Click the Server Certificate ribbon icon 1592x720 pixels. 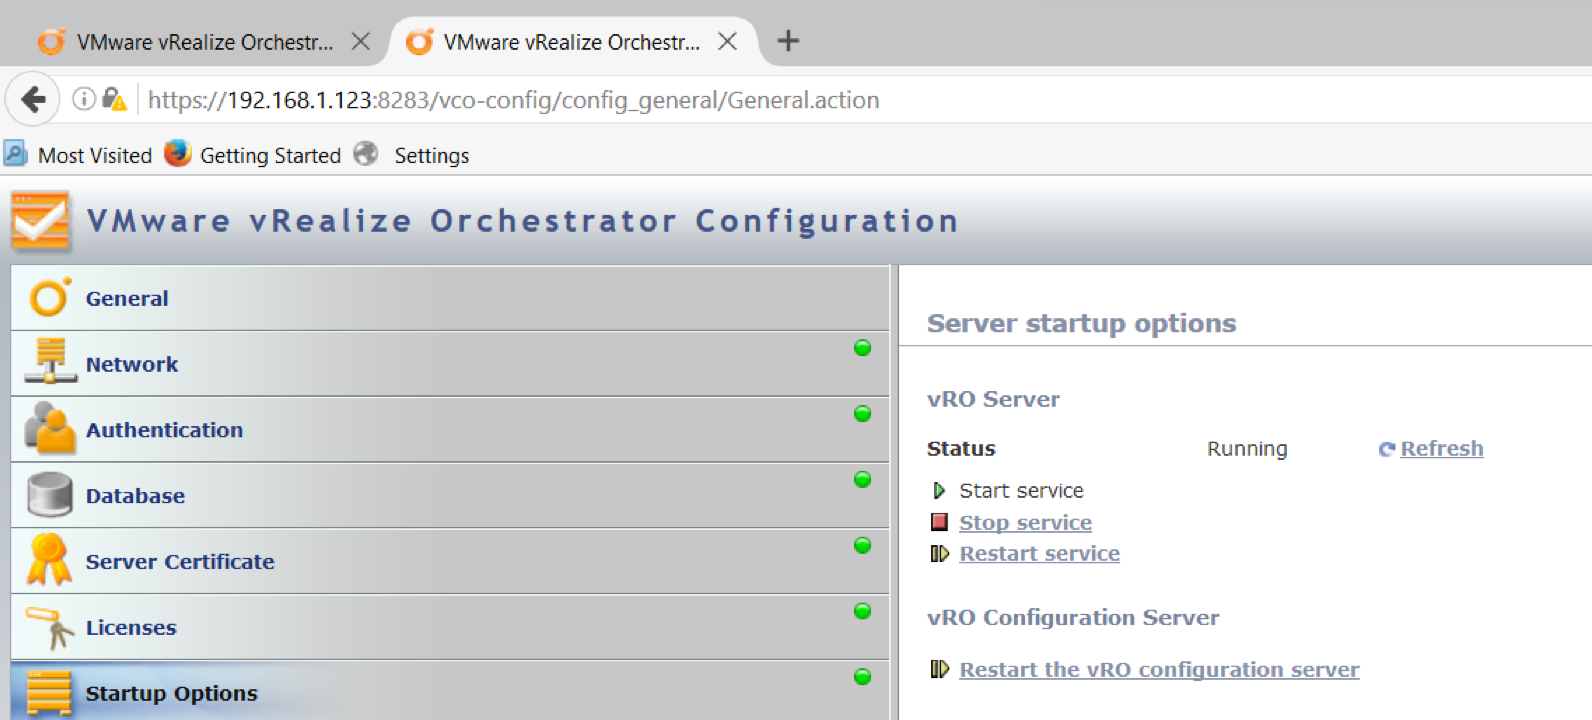[49, 559]
